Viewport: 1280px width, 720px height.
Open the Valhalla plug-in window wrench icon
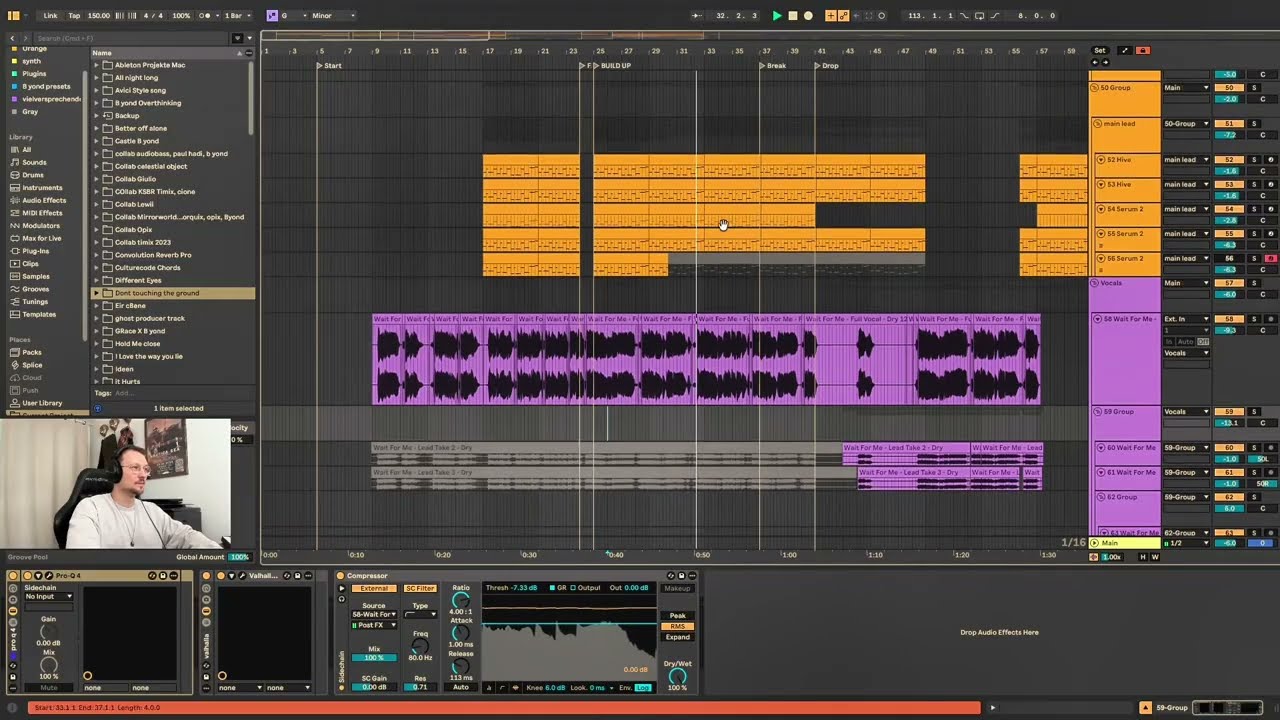[242, 576]
